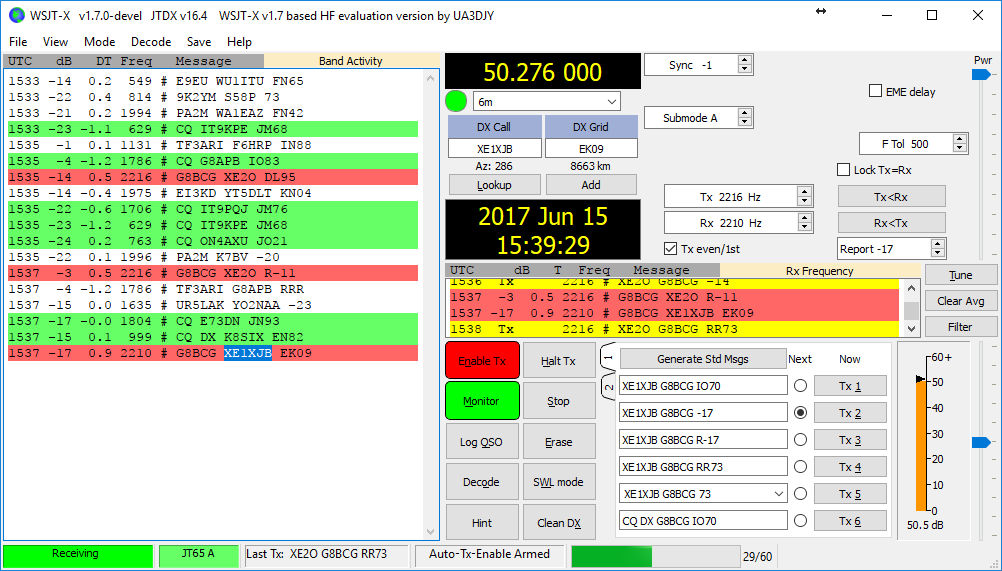Image resolution: width=1002 pixels, height=571 pixels.
Task: Increase Rx 2210 Hz frequency
Action: (805, 218)
